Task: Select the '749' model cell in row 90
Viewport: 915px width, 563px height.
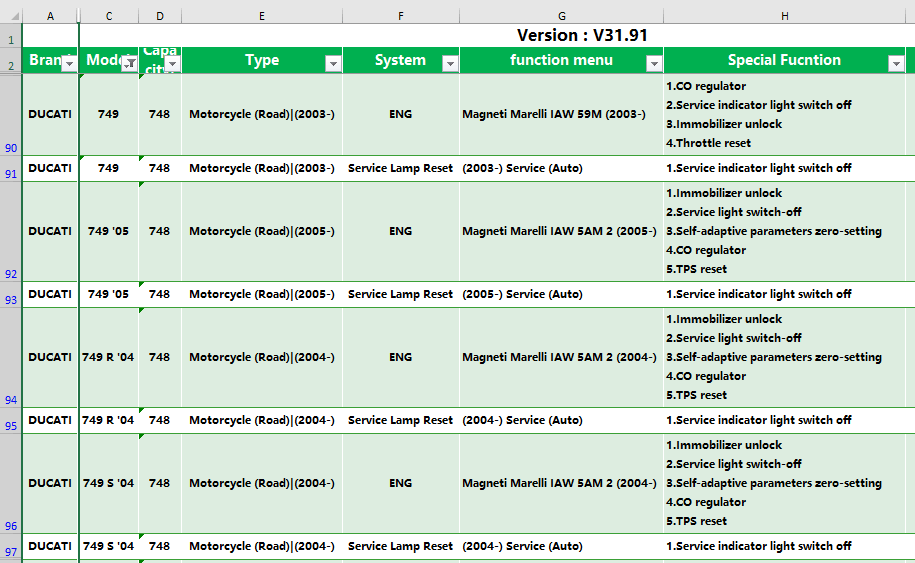Action: point(109,114)
